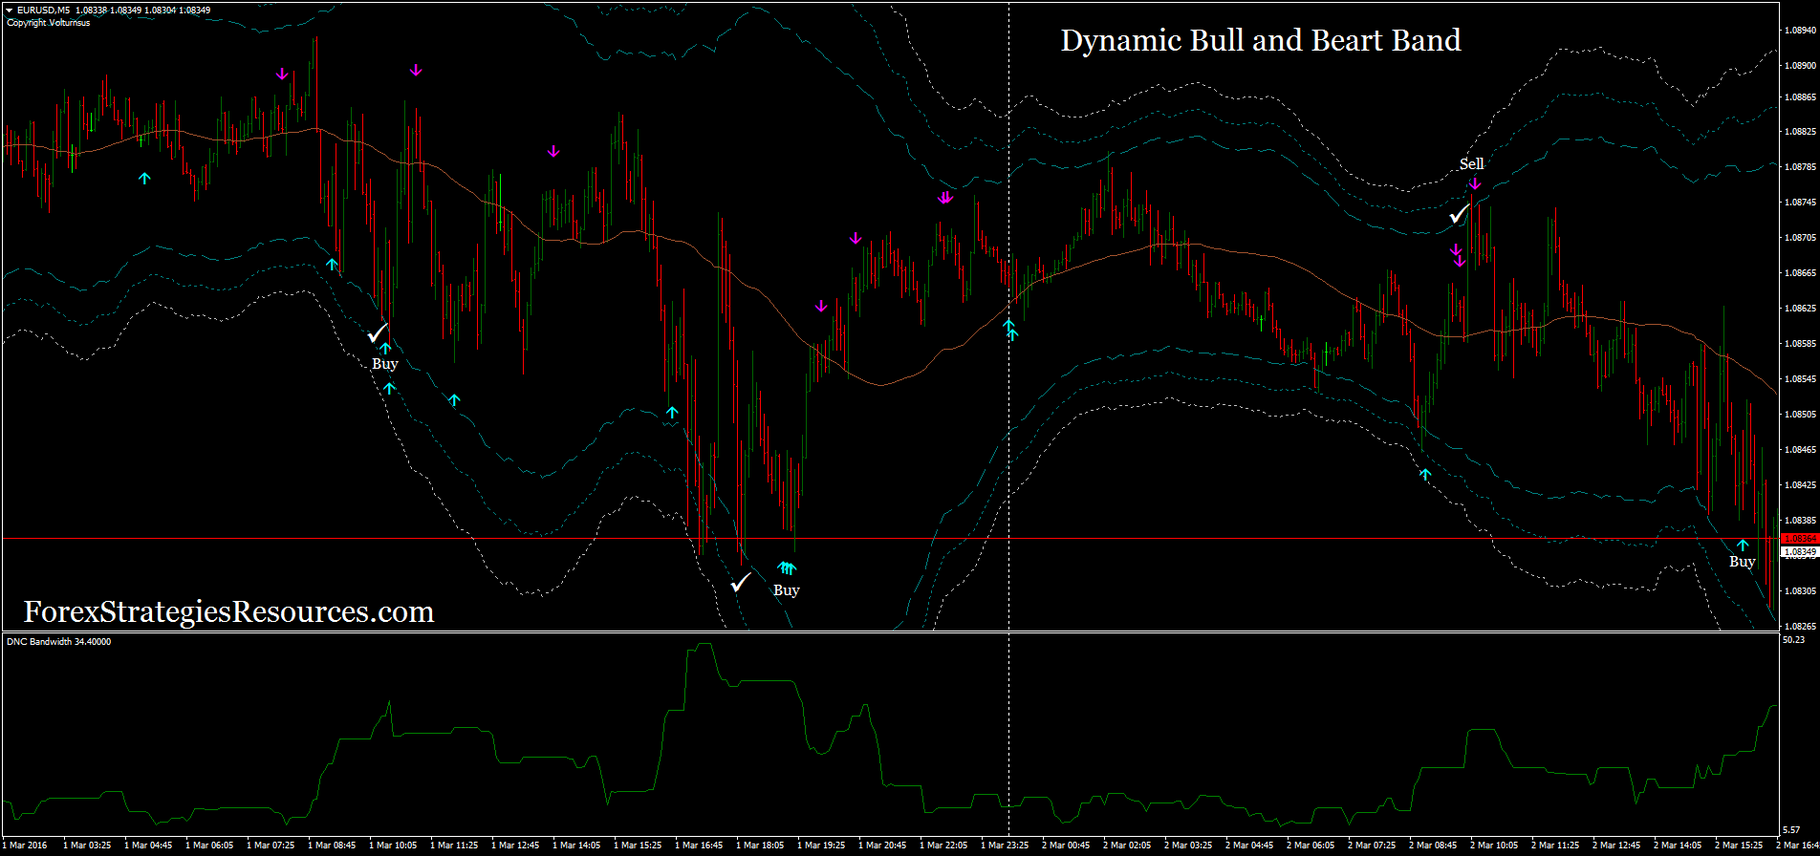Select the double magenta down-arrow marker
The height and width of the screenshot is (856, 1820).
945,198
